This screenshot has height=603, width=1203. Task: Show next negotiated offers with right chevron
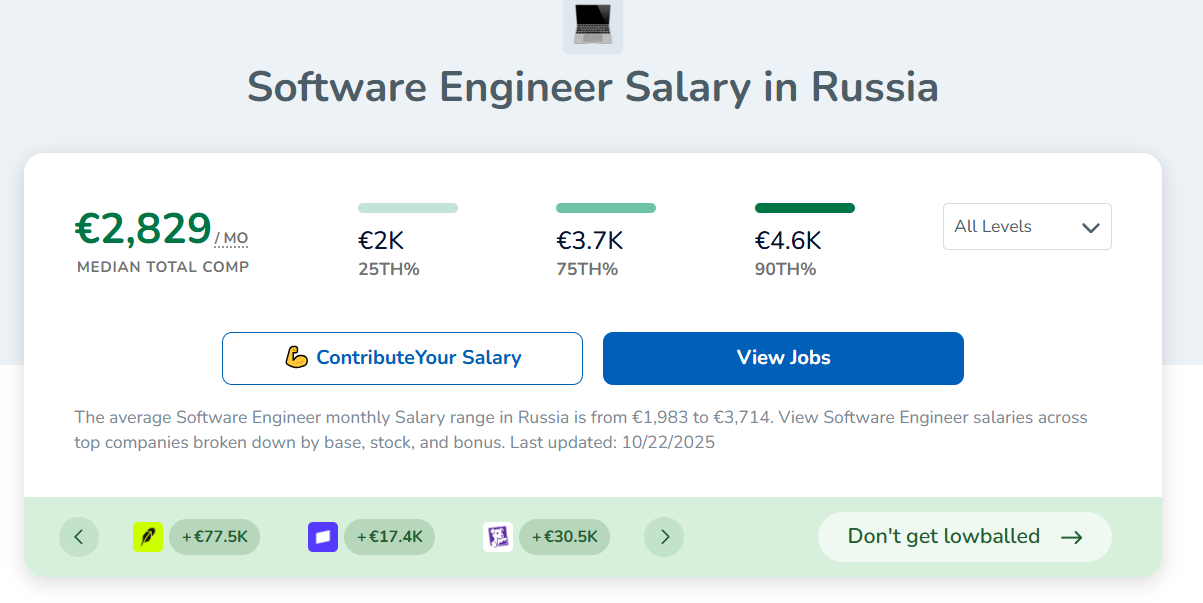(x=664, y=537)
